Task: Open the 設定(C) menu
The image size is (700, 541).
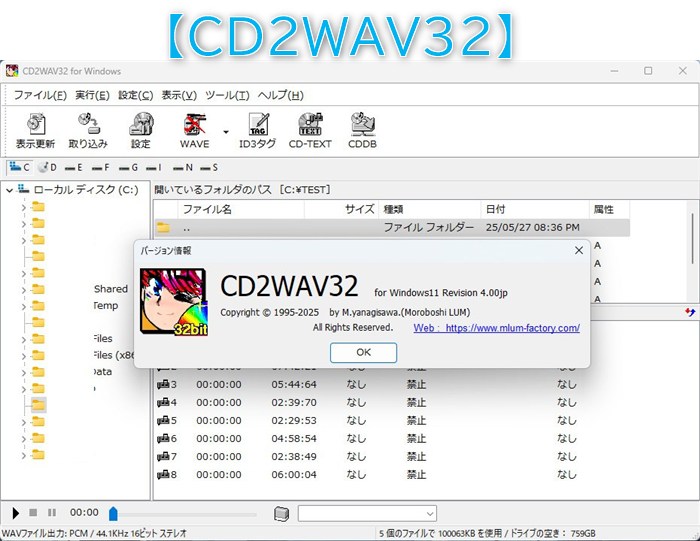Action: [x=136, y=95]
